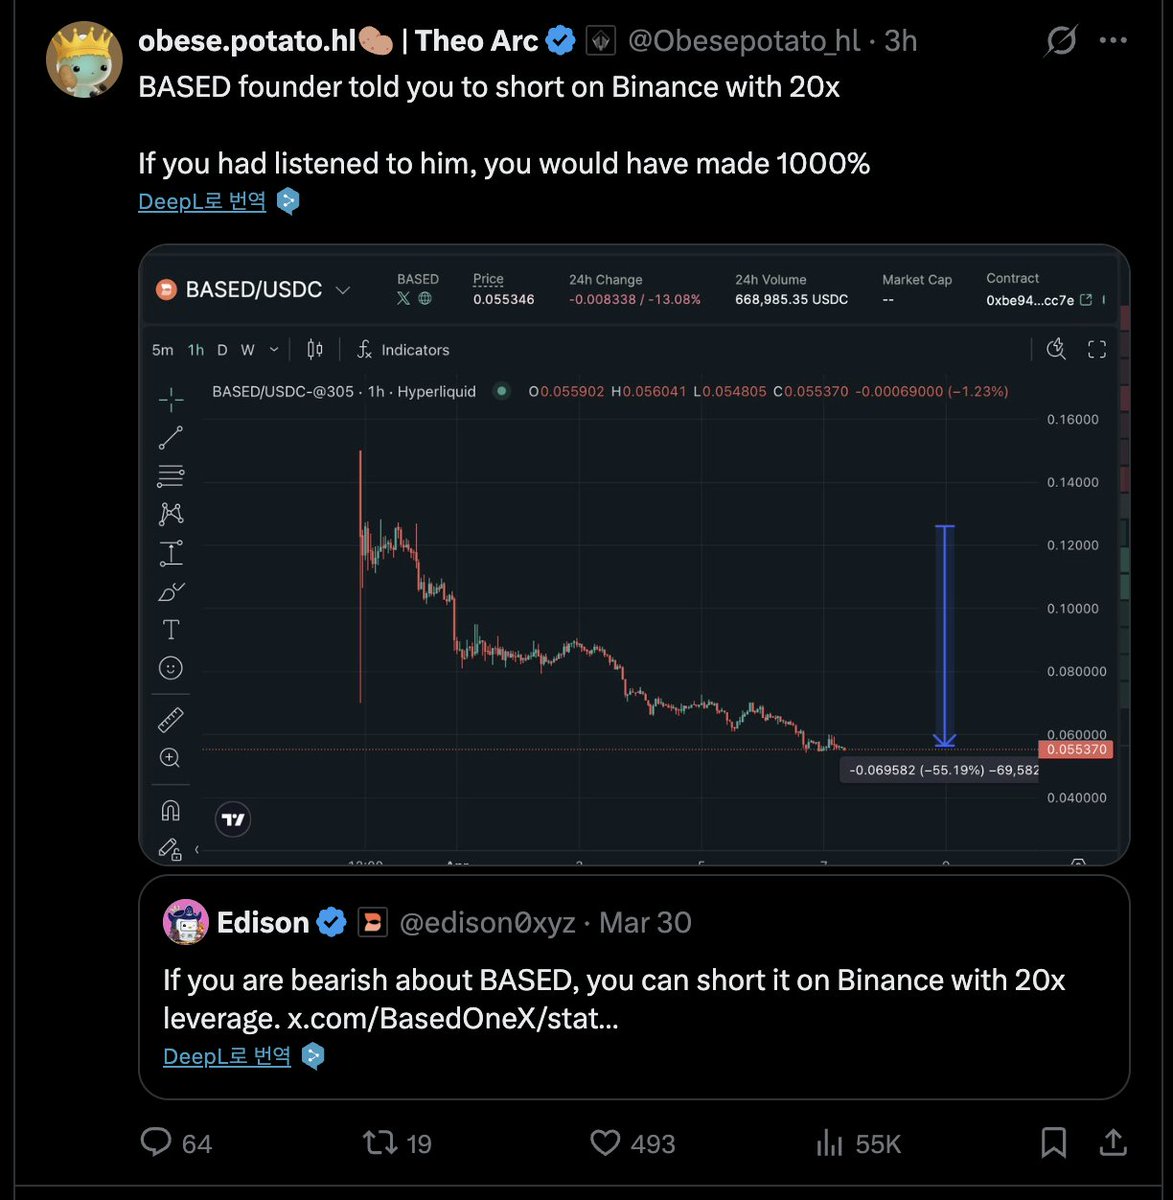The image size is (1173, 1200).
Task: Open view analytics bar chart icon
Action: point(830,1142)
